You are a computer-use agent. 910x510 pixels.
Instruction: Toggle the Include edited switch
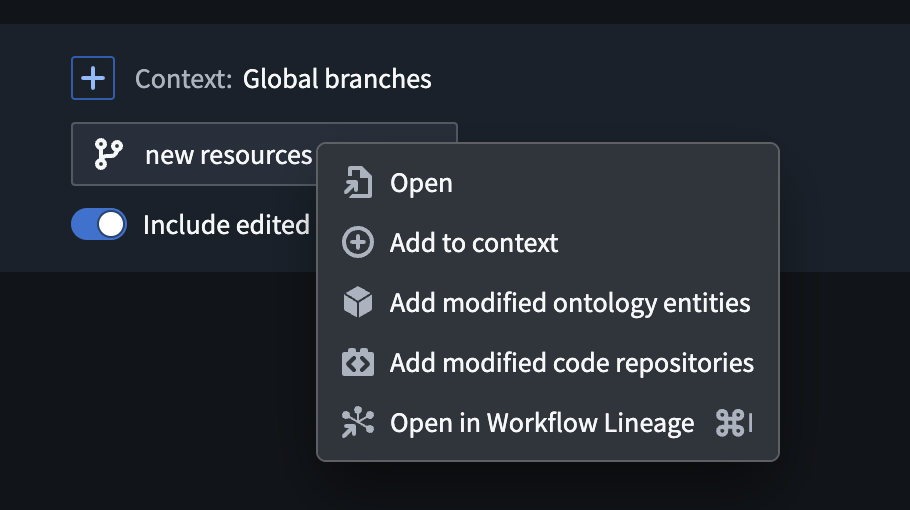[x=99, y=225]
